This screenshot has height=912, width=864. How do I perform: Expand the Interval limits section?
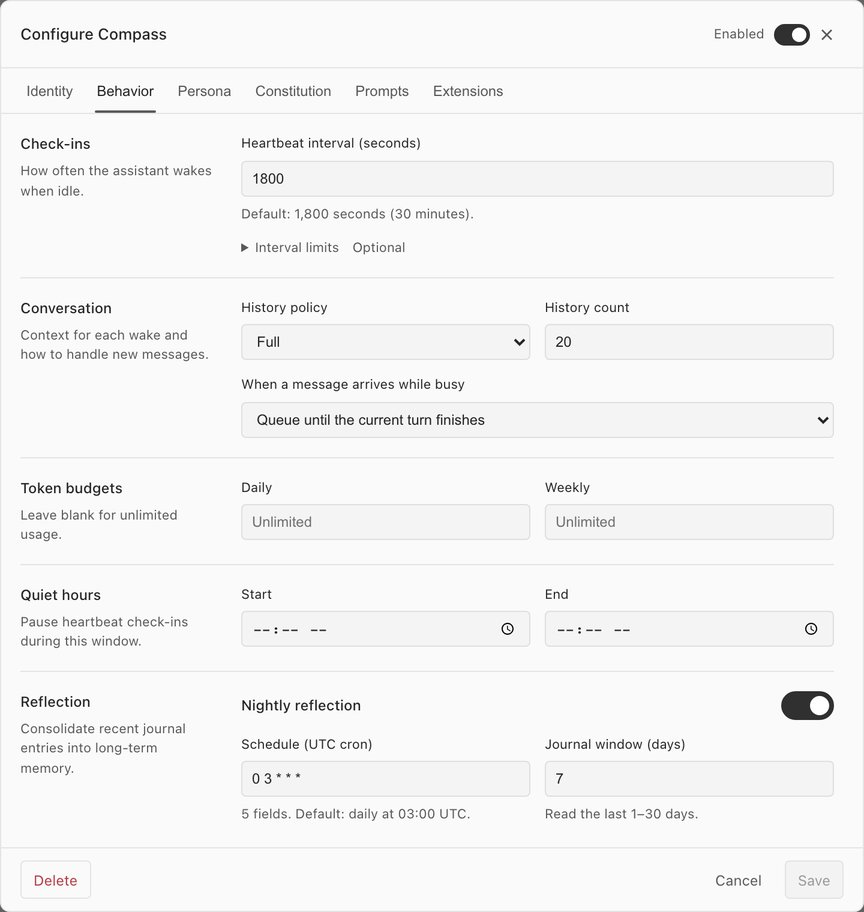[x=290, y=248]
